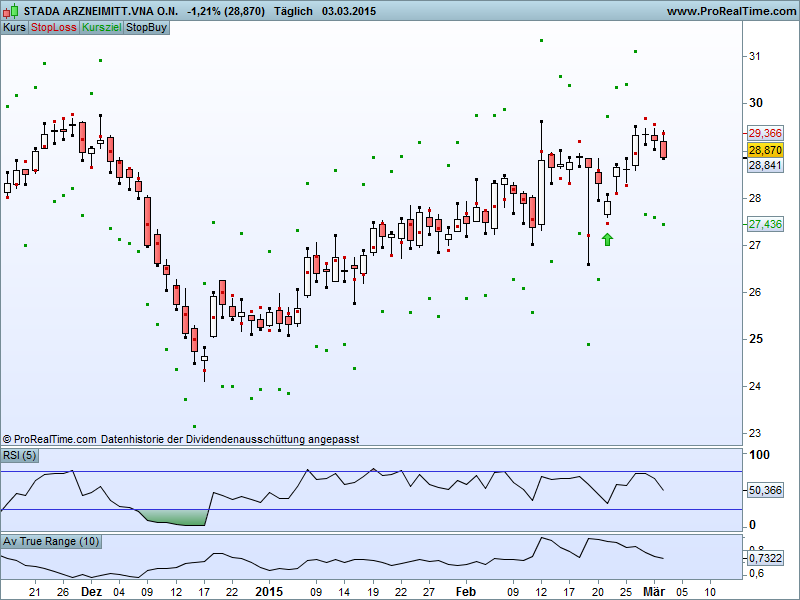Image resolution: width=800 pixels, height=600 pixels.
Task: Click the candlestick chart icon beside the title
Action: 12,11
